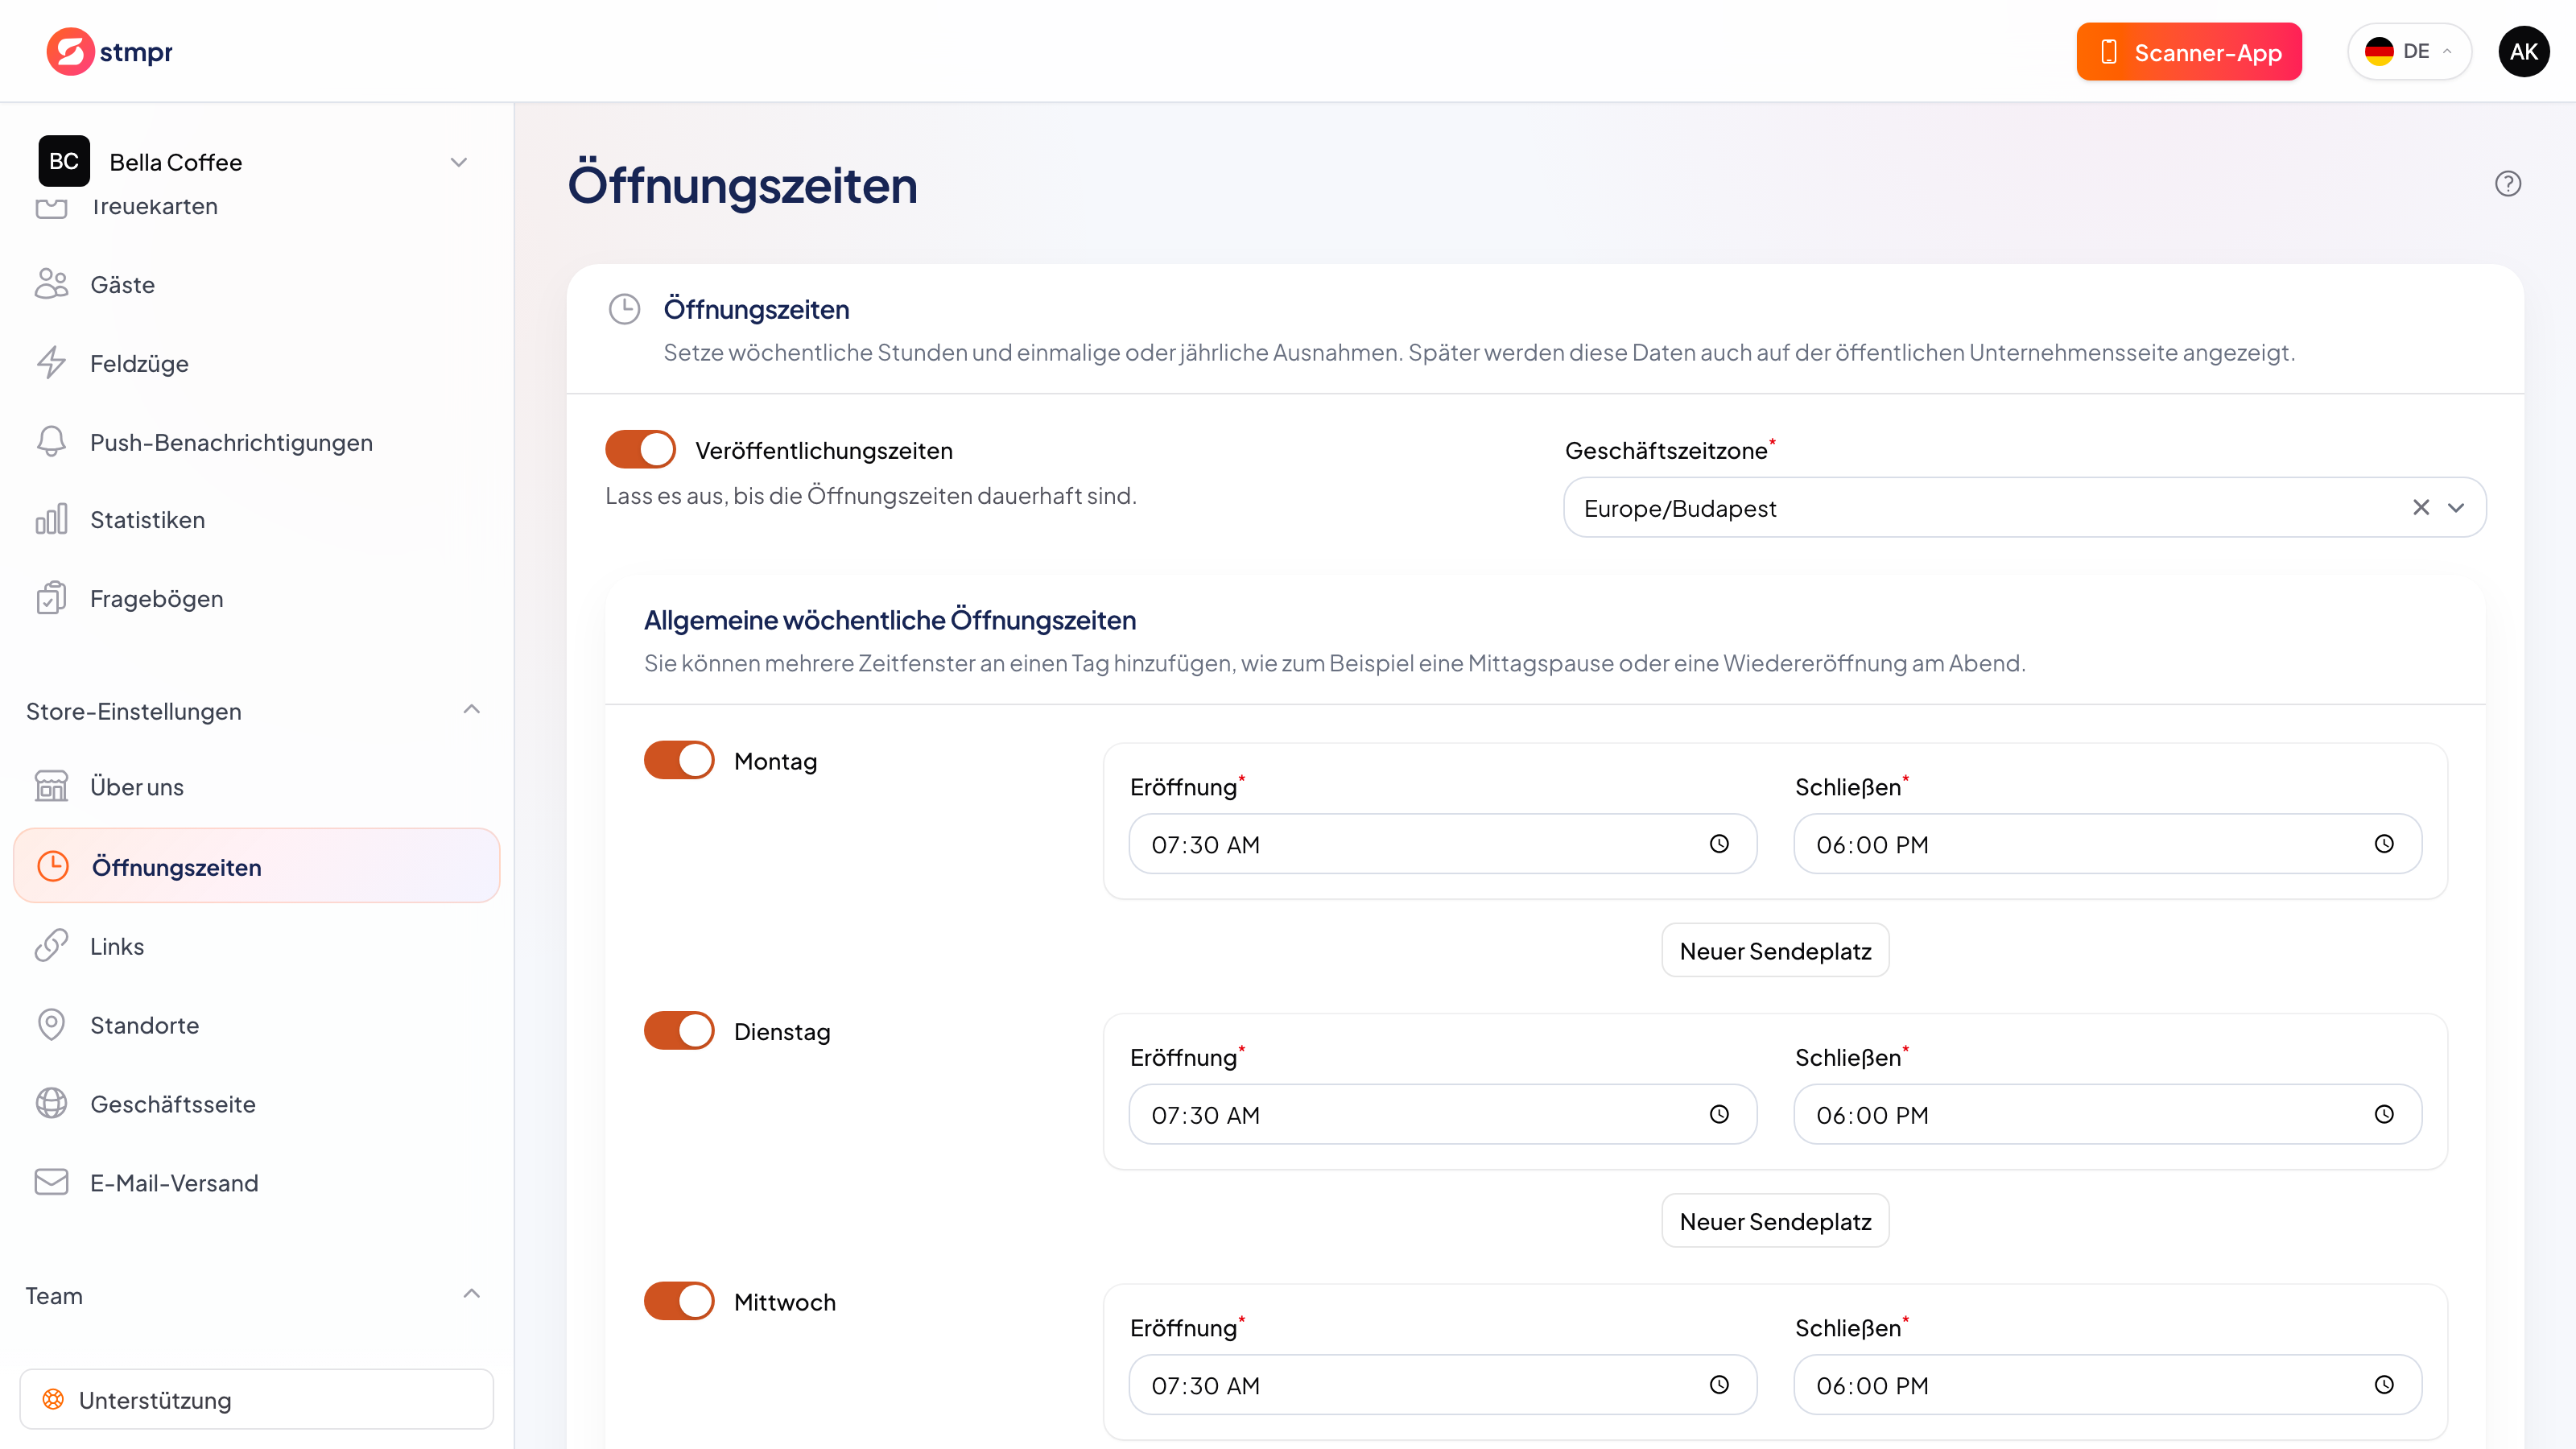Click the Öffnungszeiten card header clock icon

tap(624, 309)
